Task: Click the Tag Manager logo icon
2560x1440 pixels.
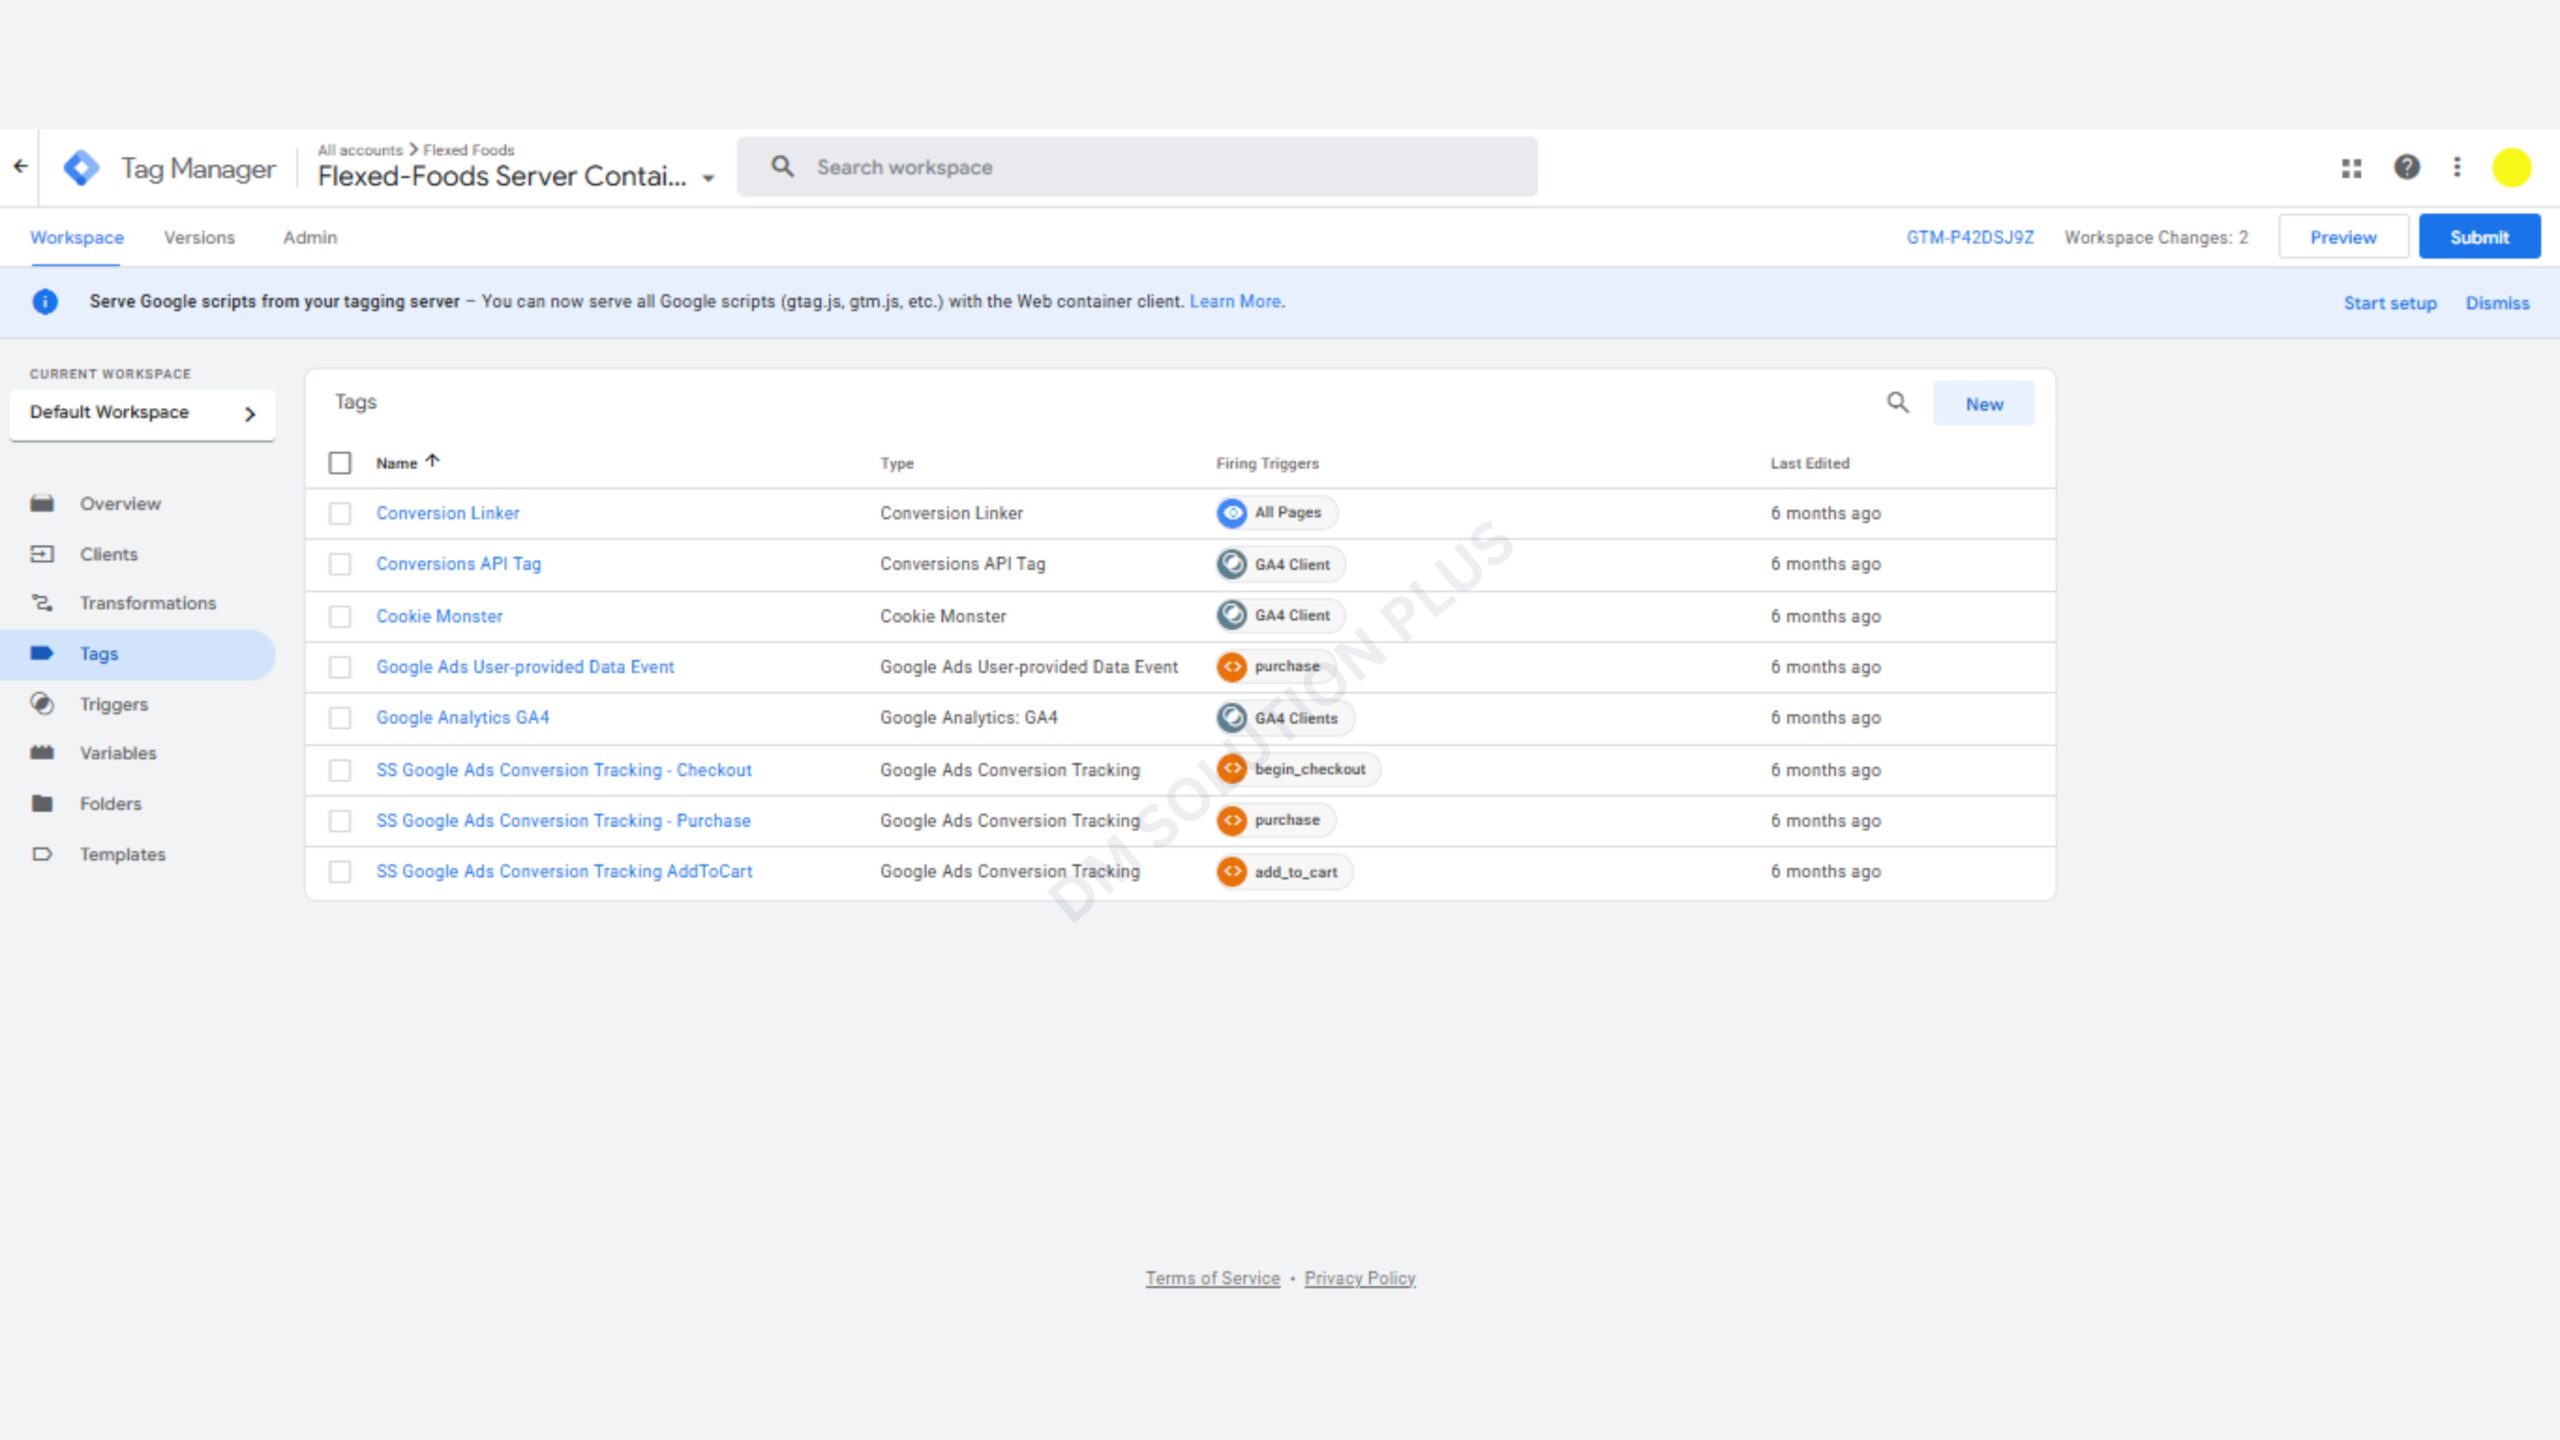Action: [81, 168]
